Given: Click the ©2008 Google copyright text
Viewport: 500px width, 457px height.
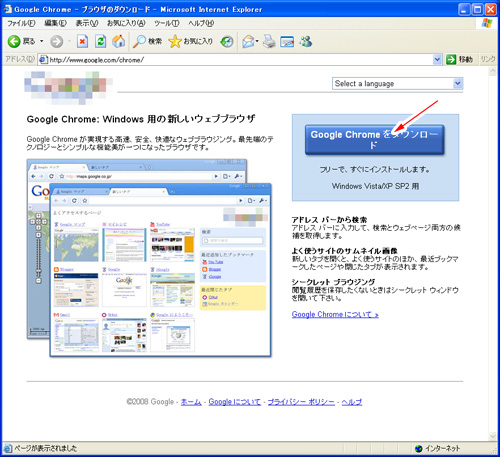Looking at the screenshot, I should coord(150,402).
